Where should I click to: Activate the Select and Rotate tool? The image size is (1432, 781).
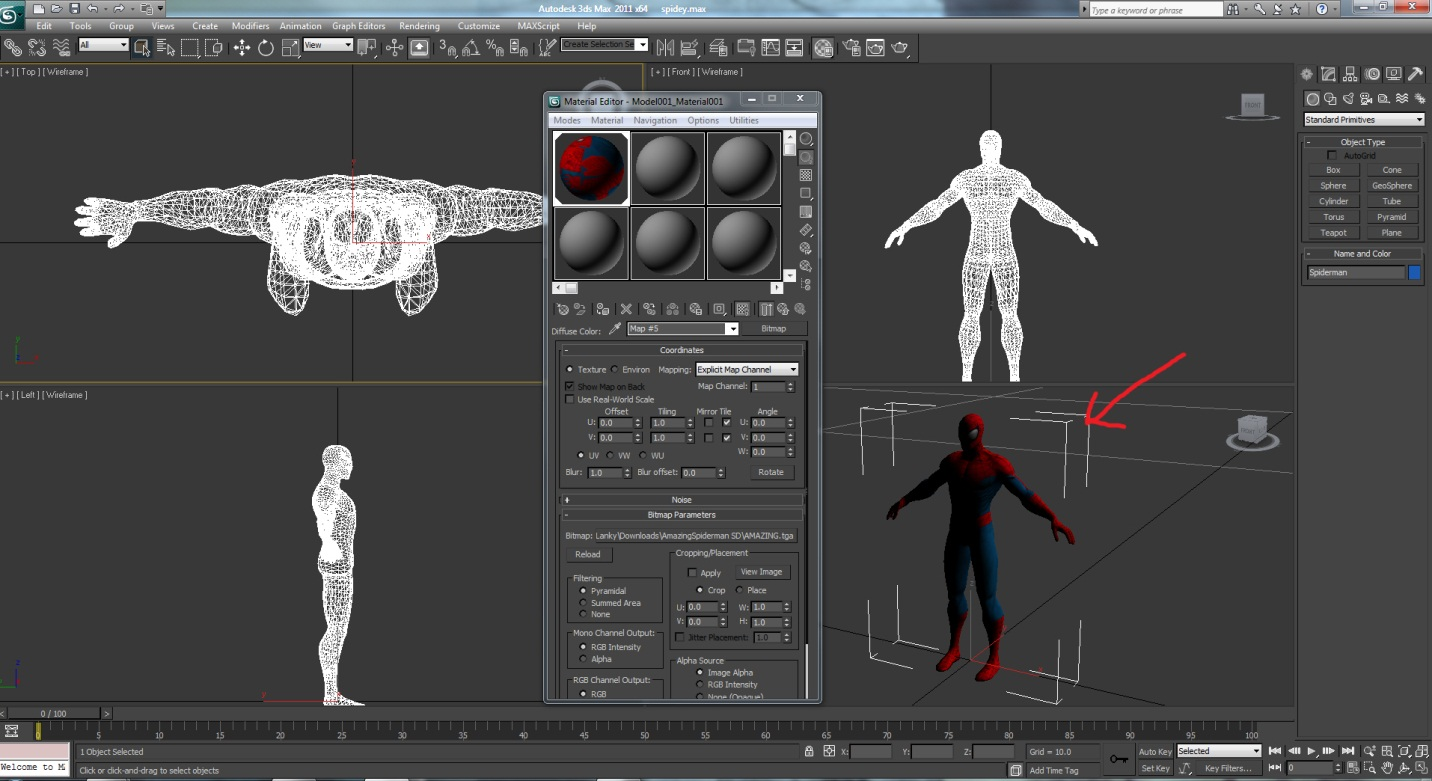point(266,47)
